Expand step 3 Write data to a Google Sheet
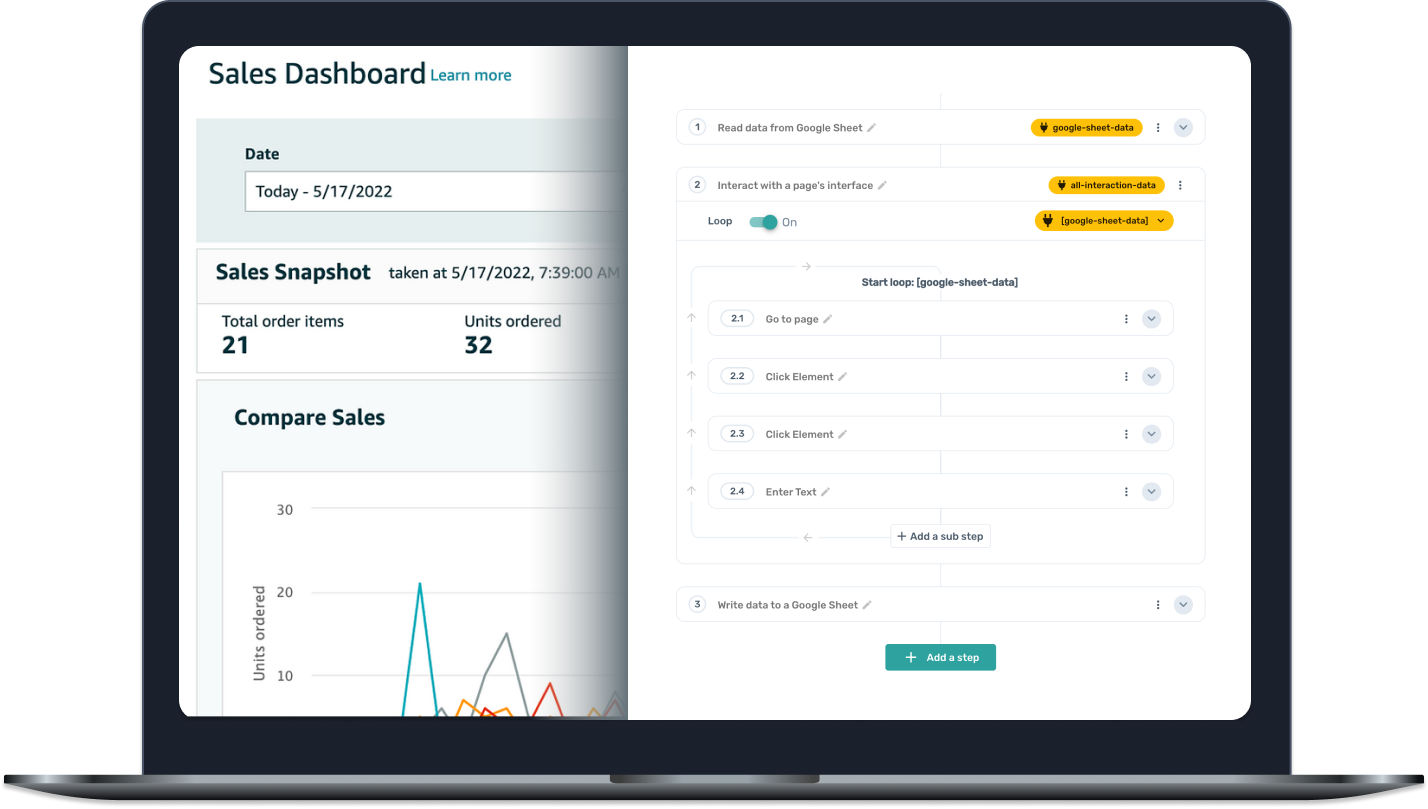The image size is (1428, 809). 1183,605
